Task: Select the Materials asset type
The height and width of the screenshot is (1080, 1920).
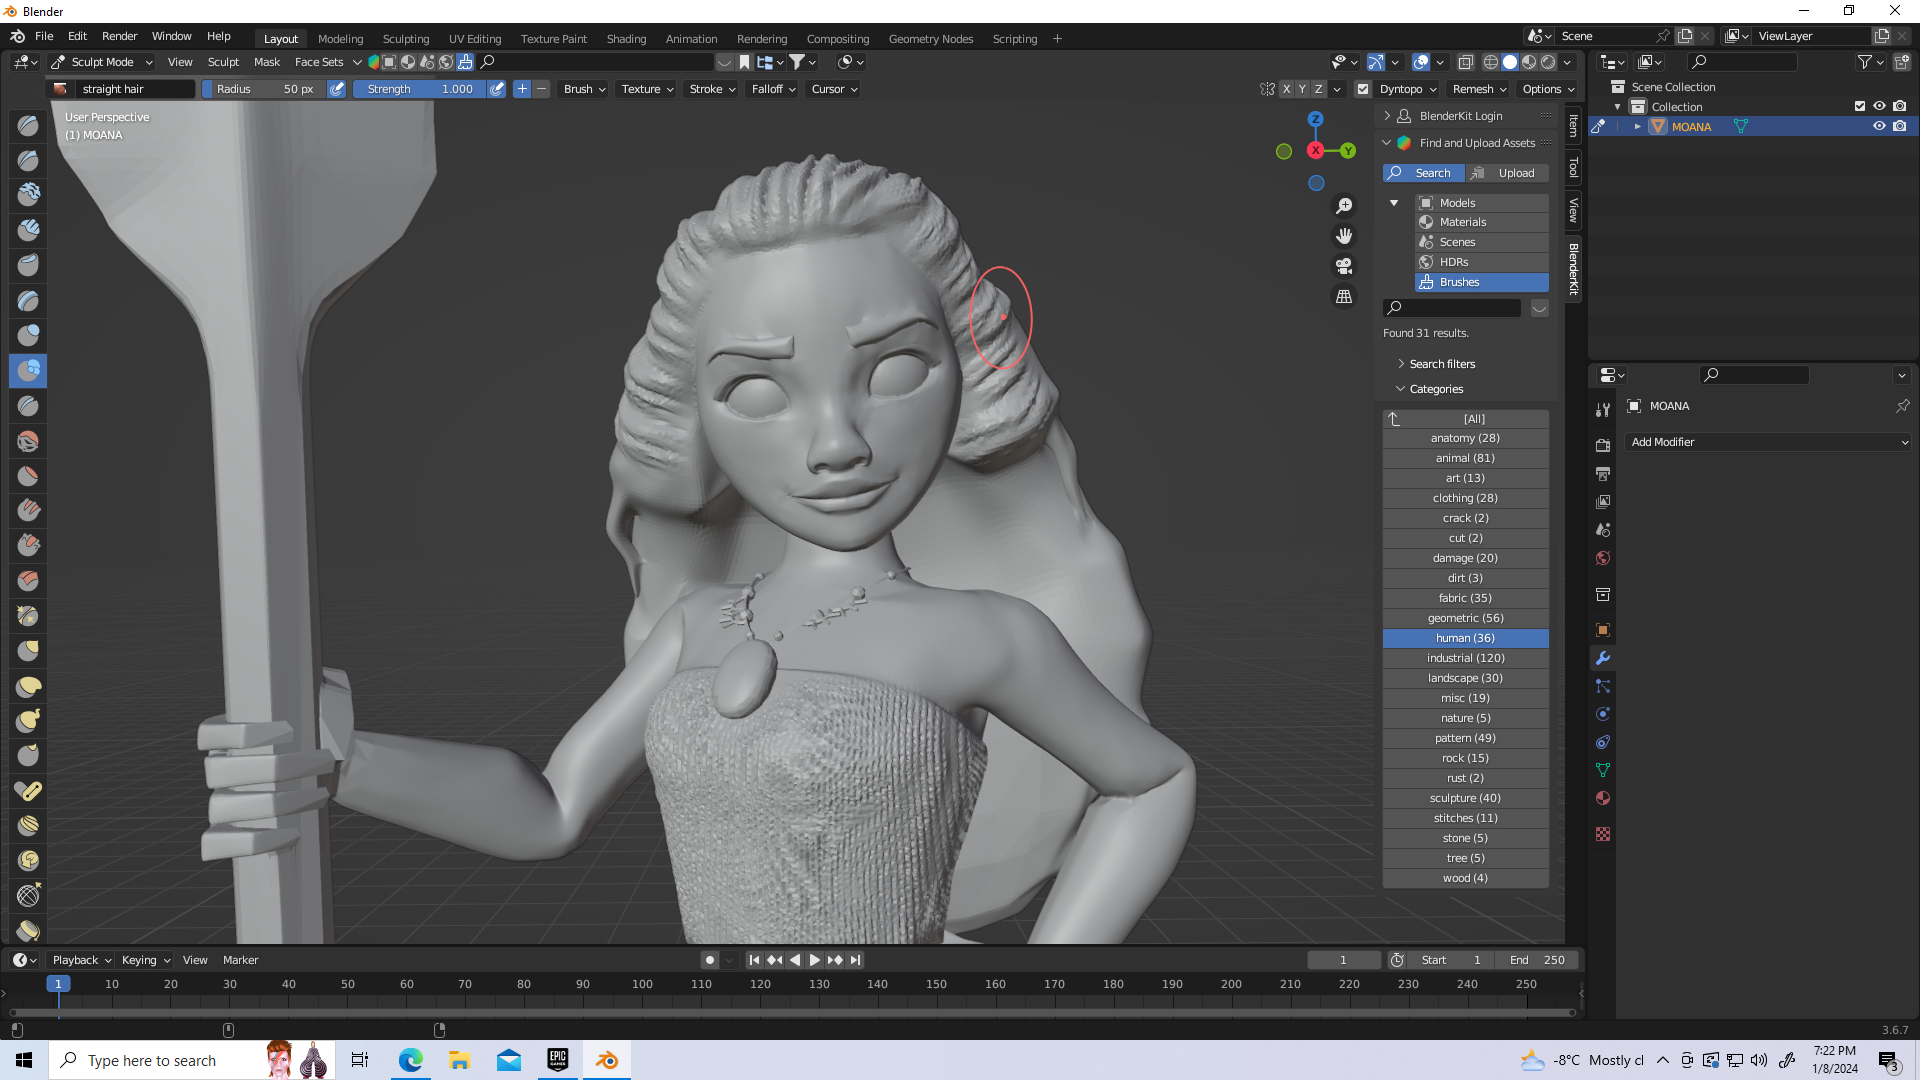Action: [1482, 222]
